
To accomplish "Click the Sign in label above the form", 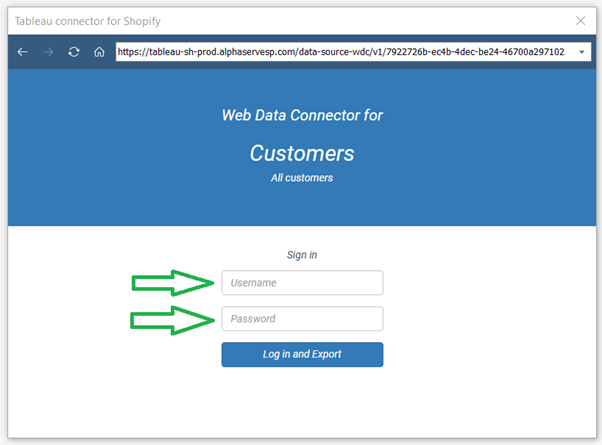I will (302, 255).
